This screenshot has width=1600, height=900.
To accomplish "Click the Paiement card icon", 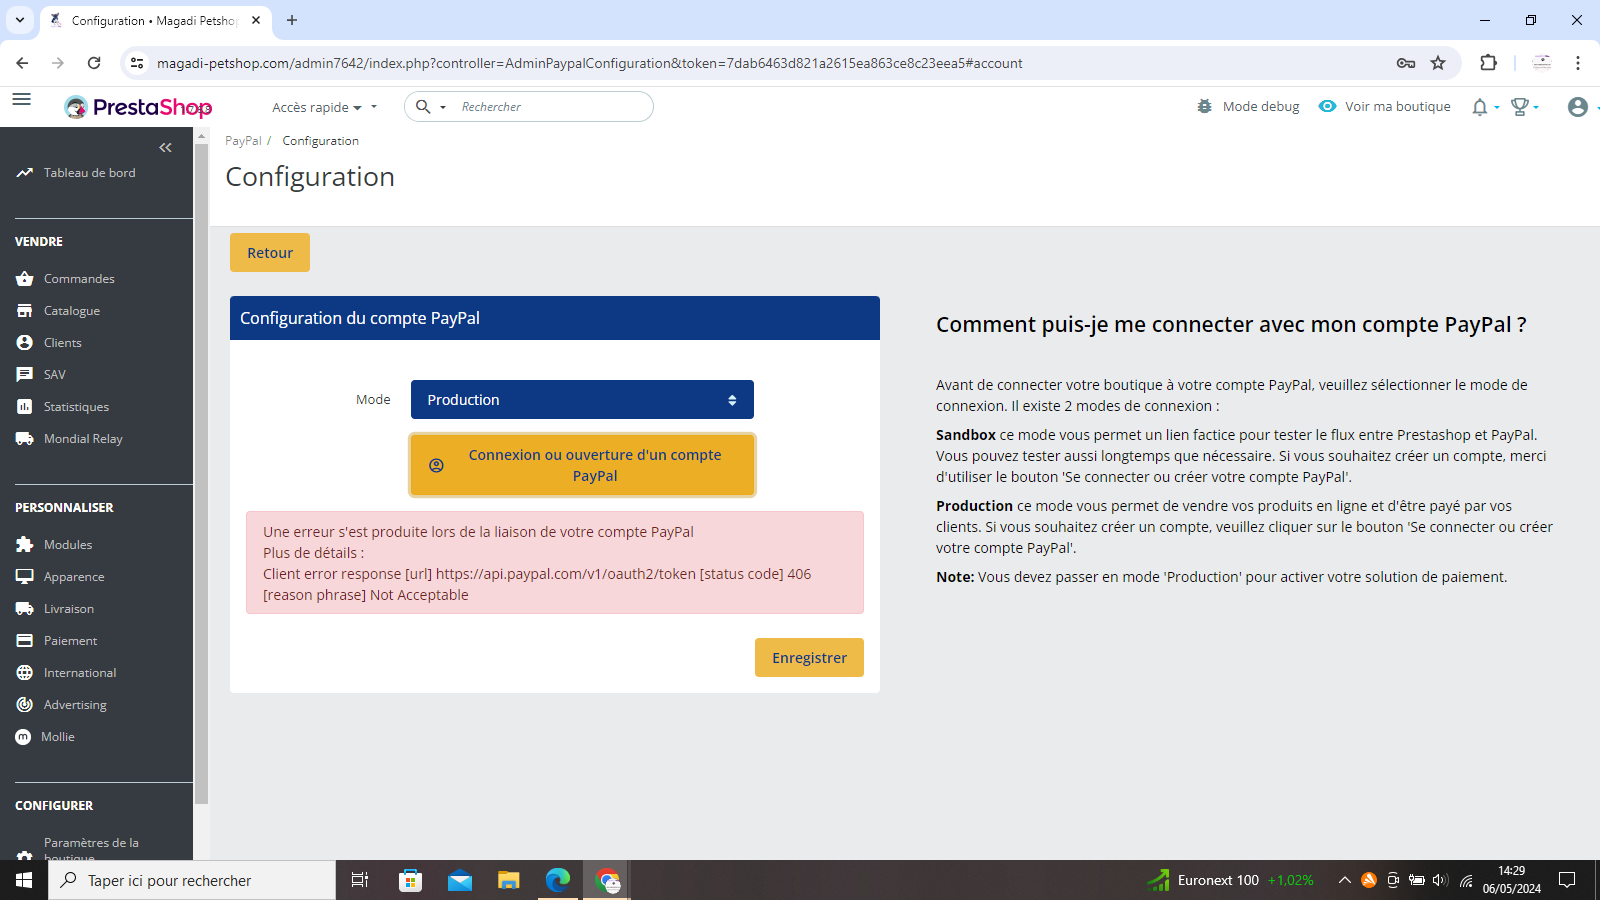I will (25, 641).
